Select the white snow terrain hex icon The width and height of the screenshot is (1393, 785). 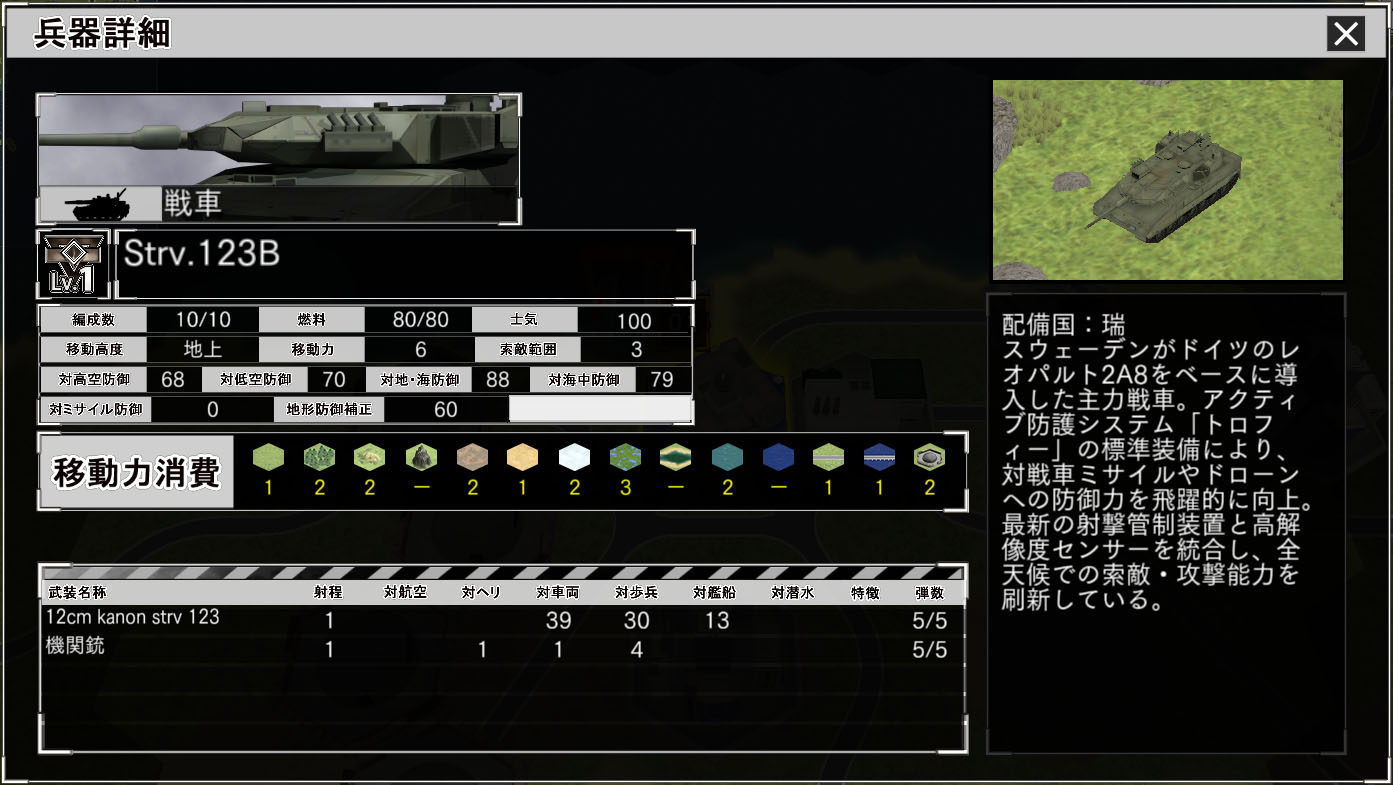click(x=574, y=457)
